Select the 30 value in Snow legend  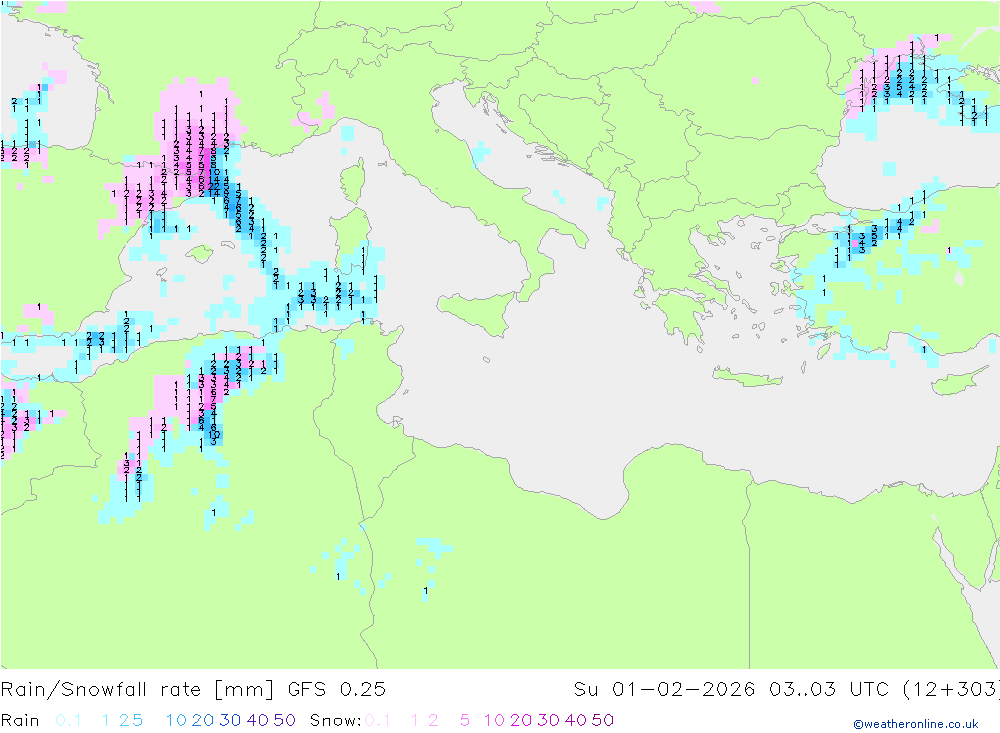coord(548,720)
